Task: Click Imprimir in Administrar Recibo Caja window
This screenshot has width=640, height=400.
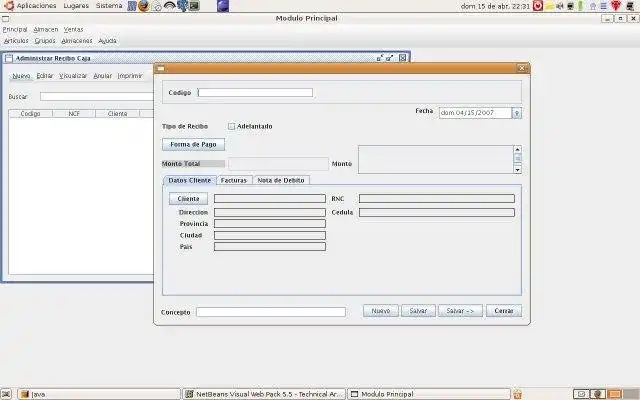Action: [x=130, y=76]
